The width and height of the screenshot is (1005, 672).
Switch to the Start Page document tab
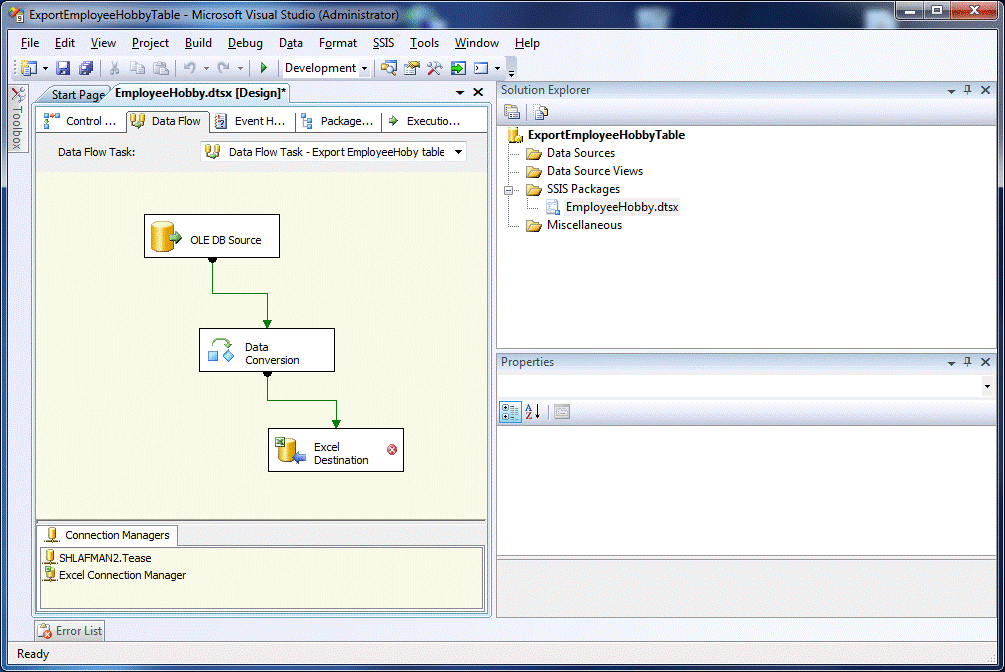pos(77,95)
